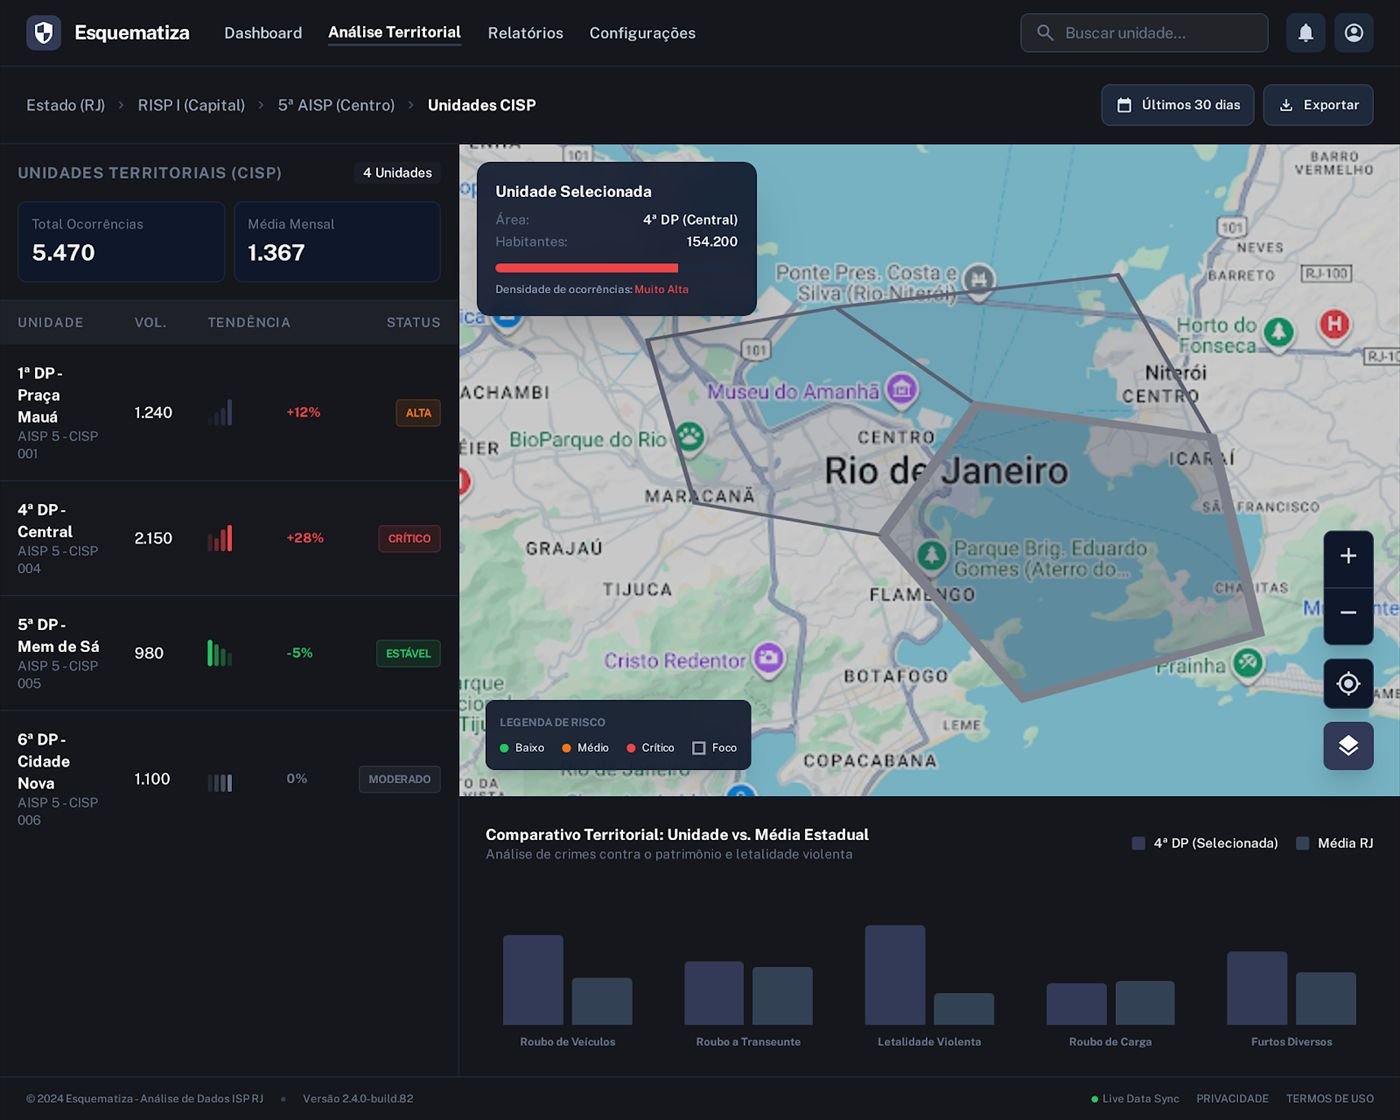Viewport: 1400px width, 1120px height.
Task: Click the BioParque do Rio map pin
Action: (689, 436)
